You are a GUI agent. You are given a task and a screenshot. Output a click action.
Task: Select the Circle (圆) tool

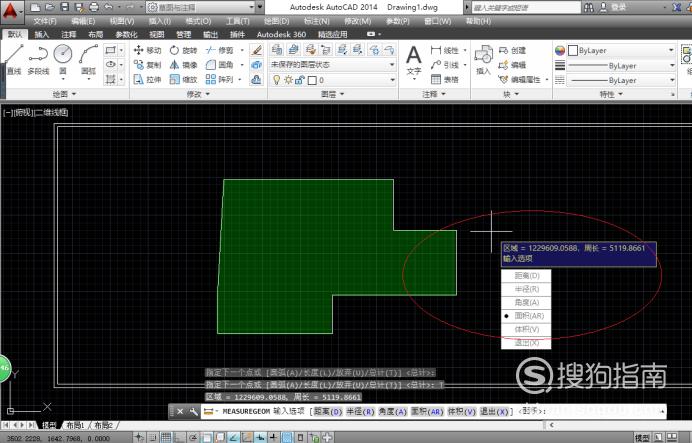pyautogui.click(x=63, y=60)
